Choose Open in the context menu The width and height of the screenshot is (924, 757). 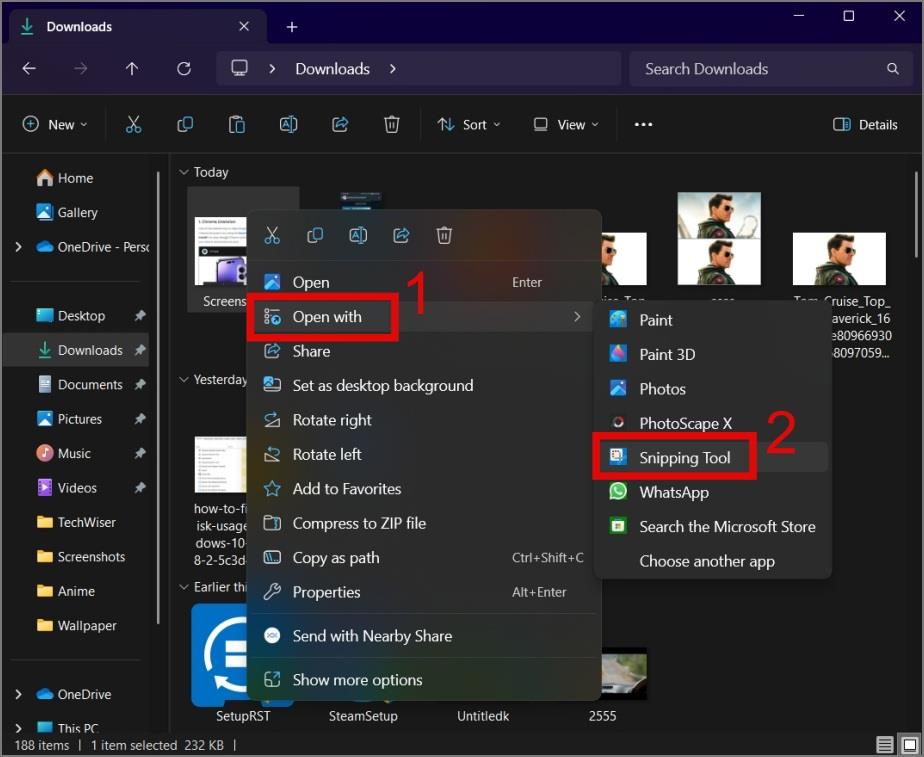pyautogui.click(x=419, y=282)
